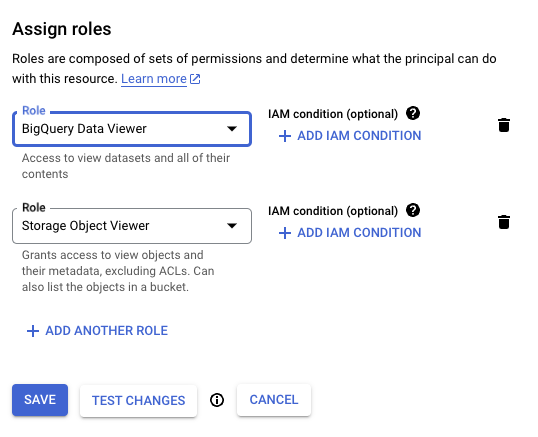
Task: Click ADD ANOTHER ROLE
Action: tap(97, 331)
